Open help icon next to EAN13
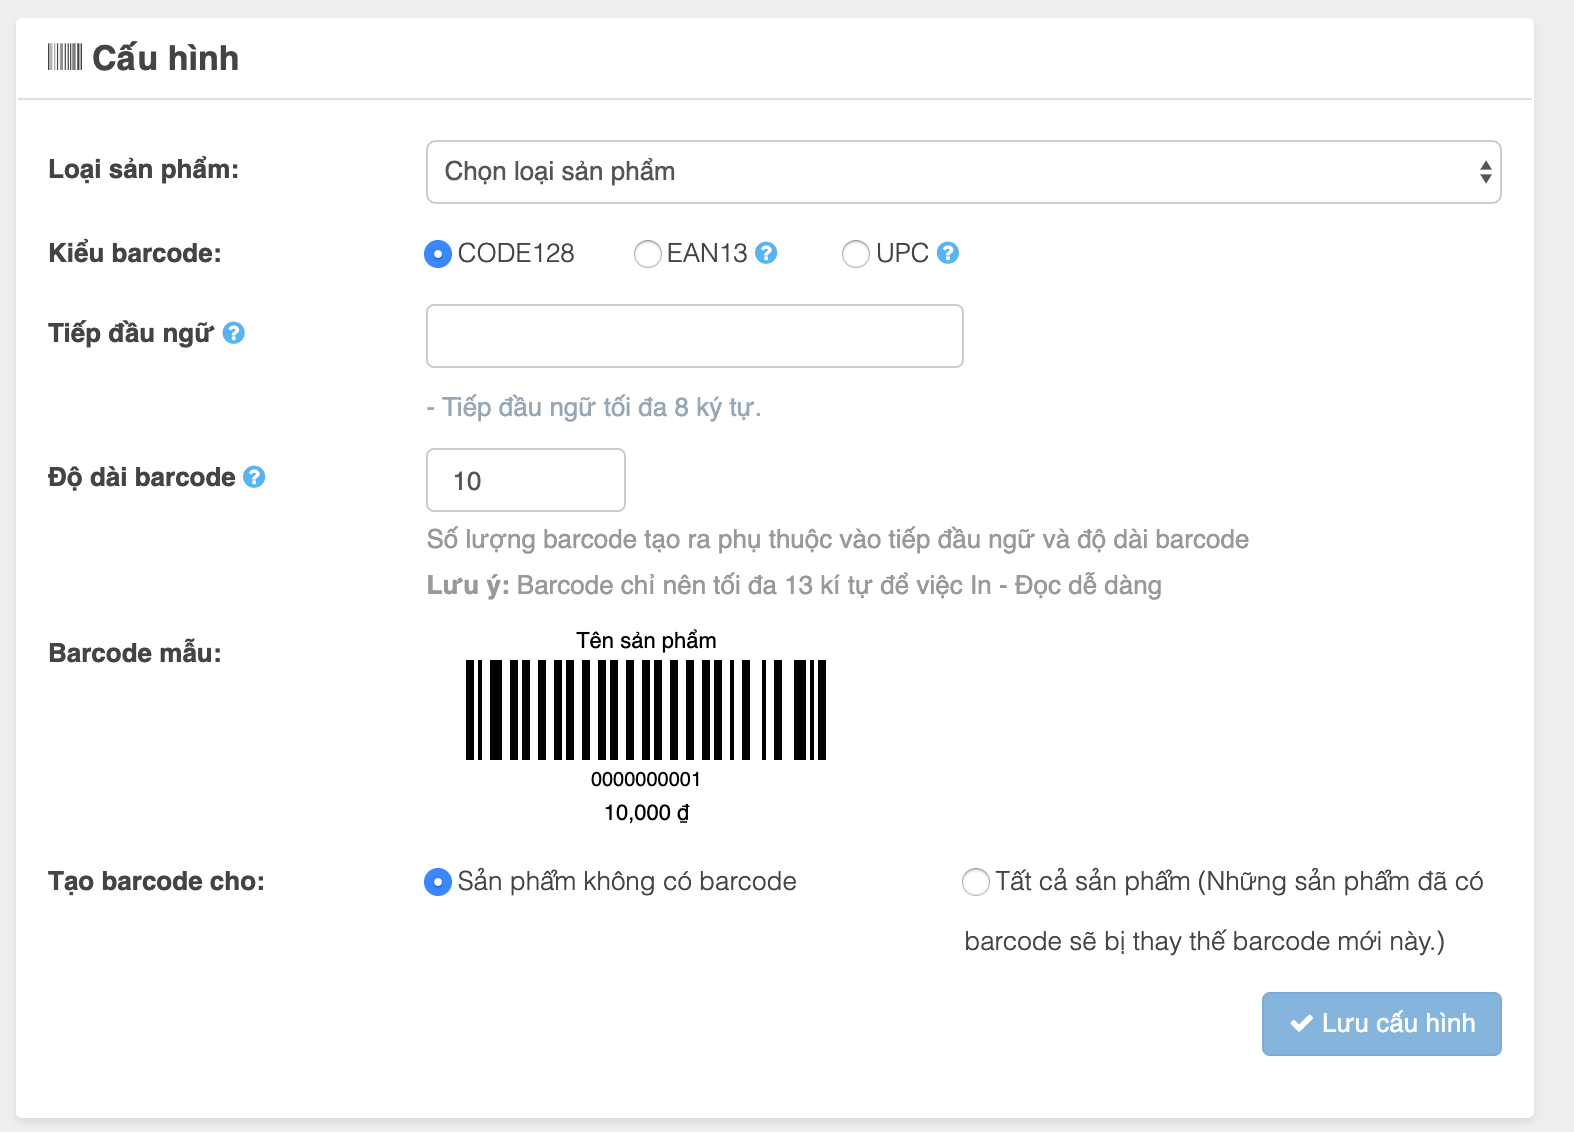Screen dimensions: 1574x1132 point(766,253)
